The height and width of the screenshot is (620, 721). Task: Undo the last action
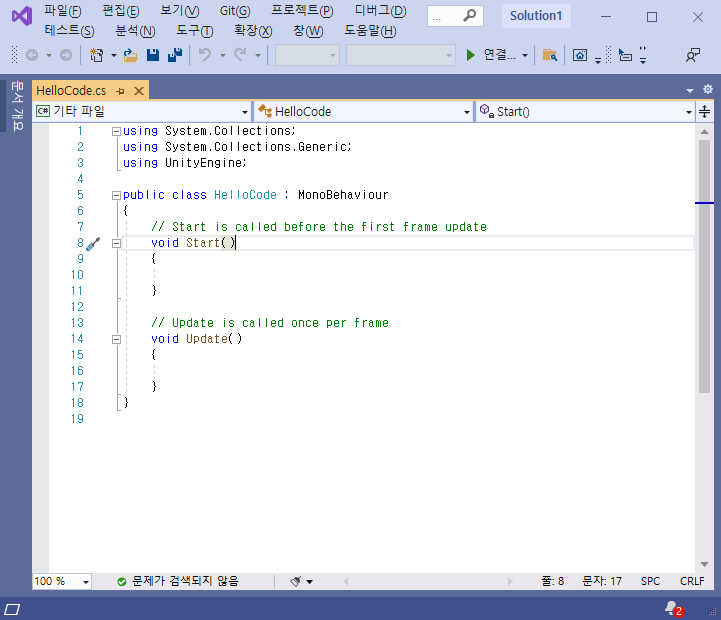(x=205, y=55)
